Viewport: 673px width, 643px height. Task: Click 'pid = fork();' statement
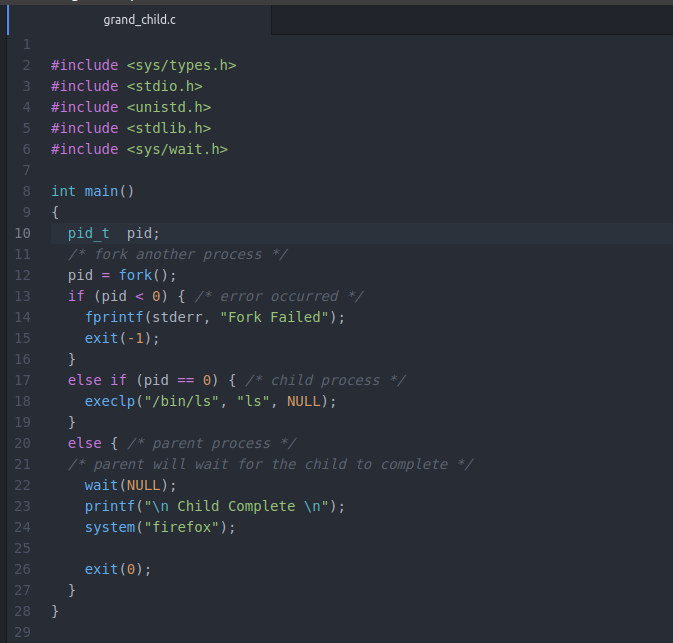tap(122, 275)
